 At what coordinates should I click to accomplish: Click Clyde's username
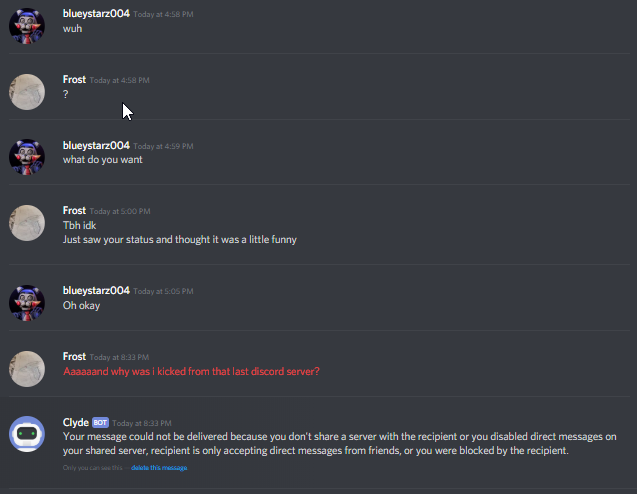pyautogui.click(x=76, y=422)
